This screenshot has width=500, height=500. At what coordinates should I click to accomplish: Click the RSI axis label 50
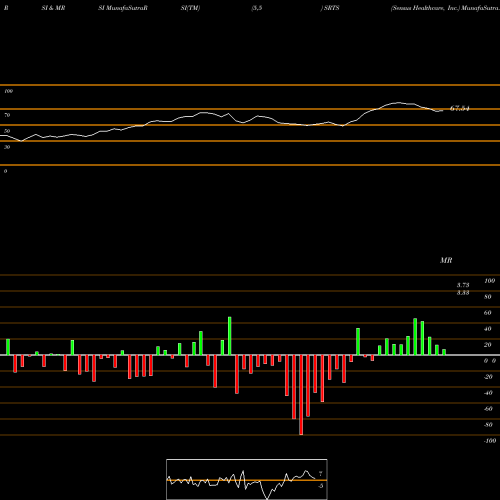(x=7, y=131)
